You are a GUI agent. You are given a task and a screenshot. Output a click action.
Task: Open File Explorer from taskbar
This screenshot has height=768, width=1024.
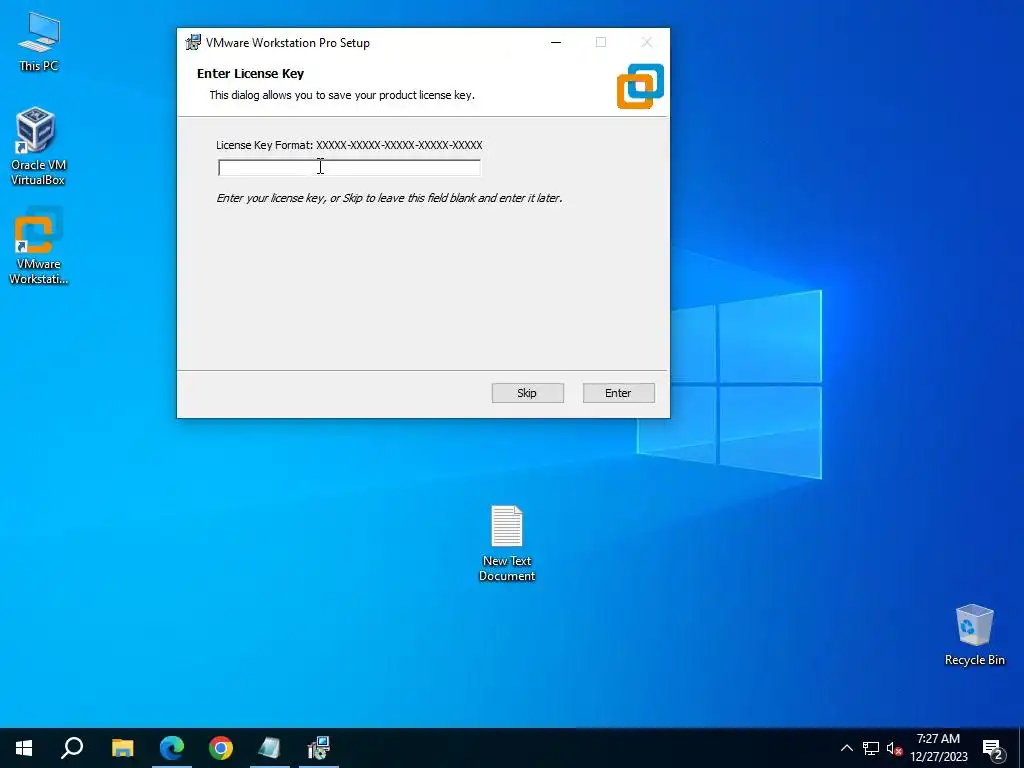(x=122, y=748)
